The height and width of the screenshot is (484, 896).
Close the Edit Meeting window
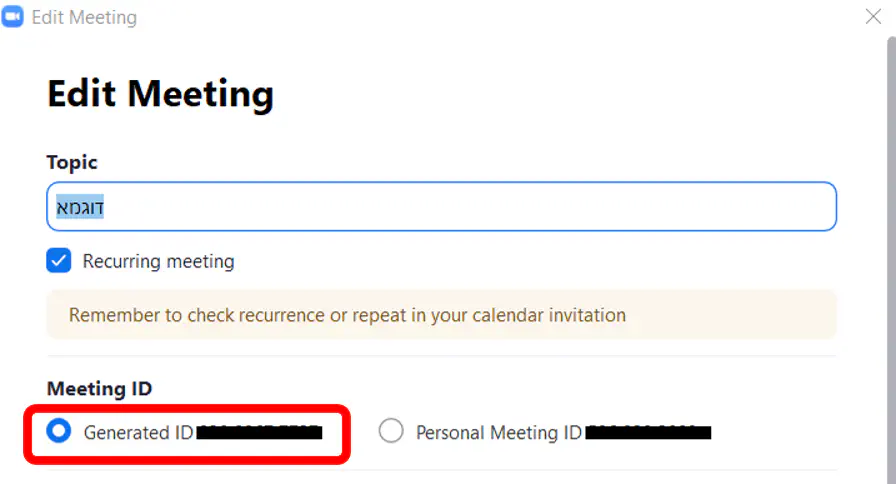click(x=873, y=16)
